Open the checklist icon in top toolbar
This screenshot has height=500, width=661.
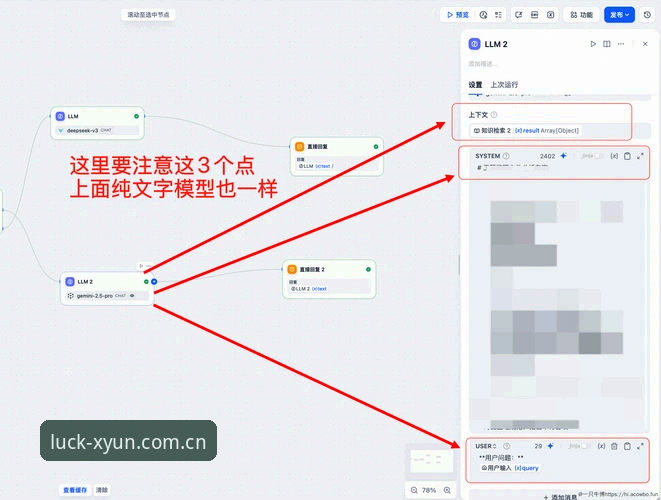(498, 15)
